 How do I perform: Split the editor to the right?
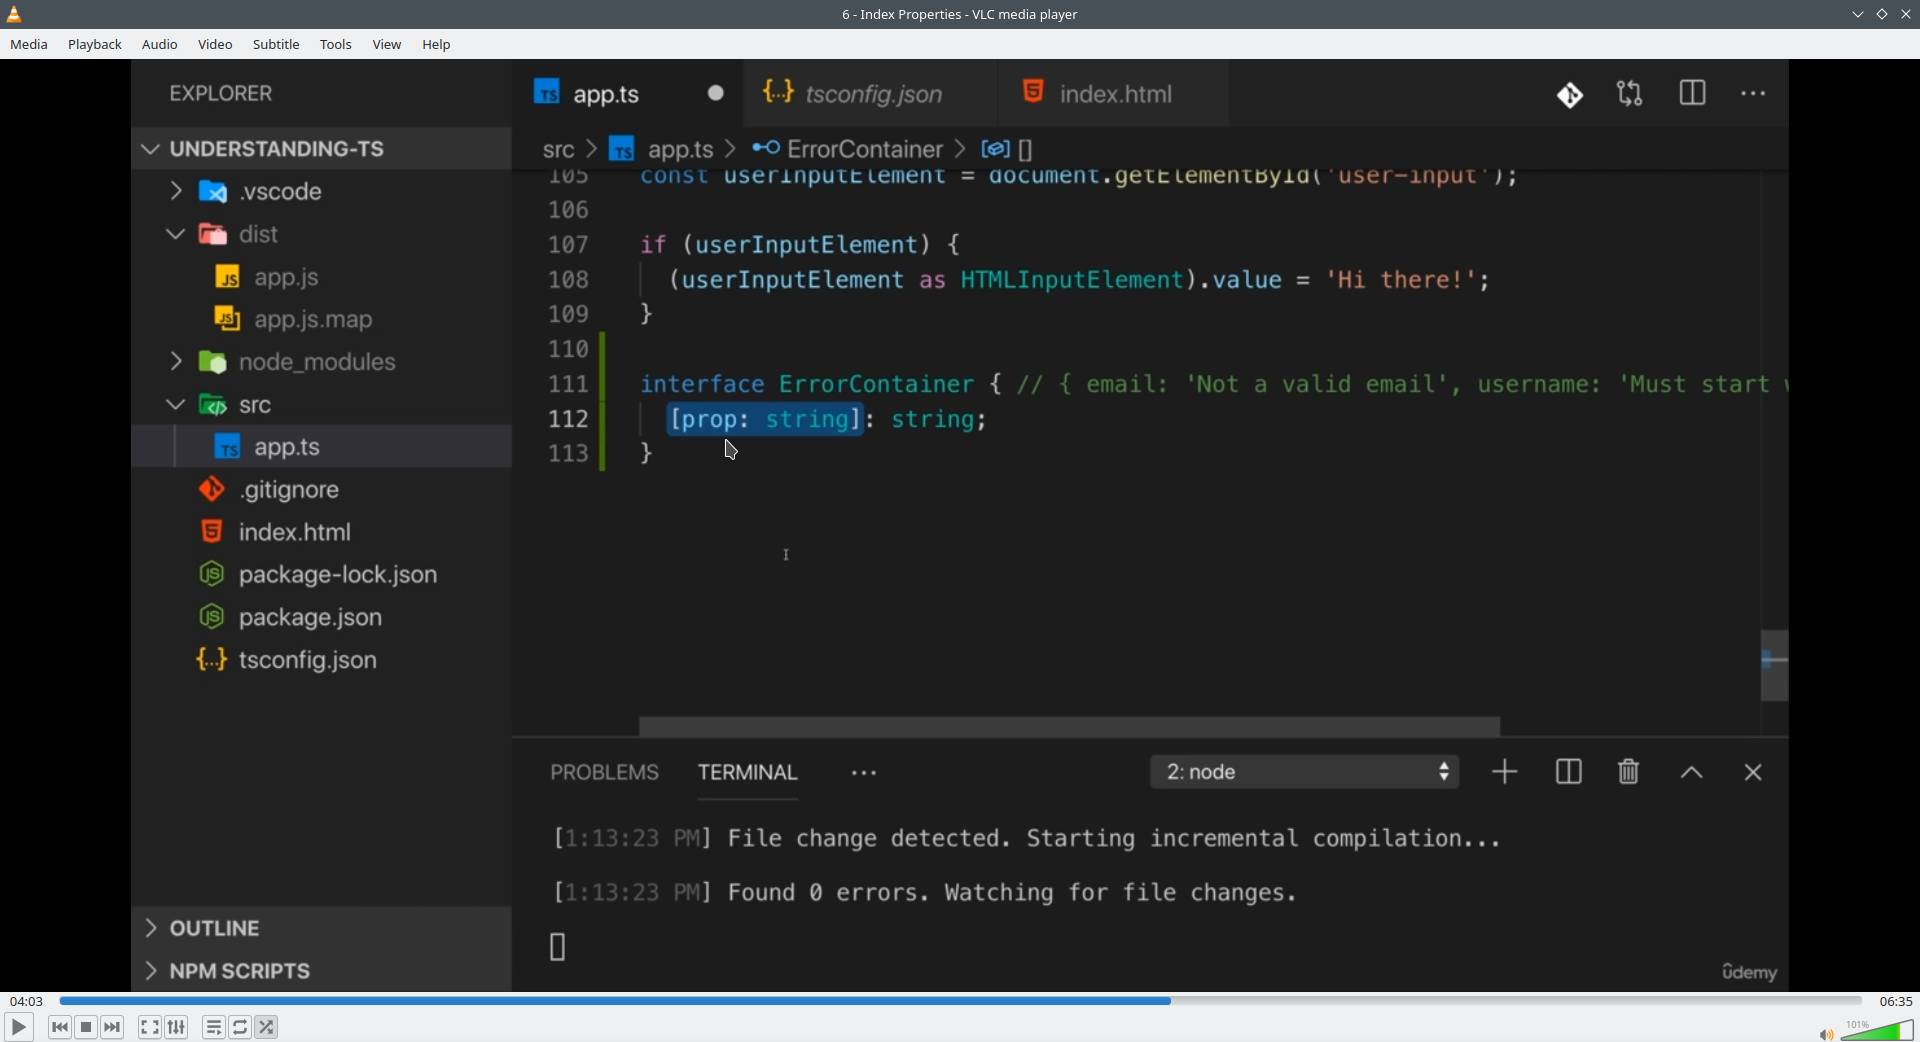point(1692,94)
